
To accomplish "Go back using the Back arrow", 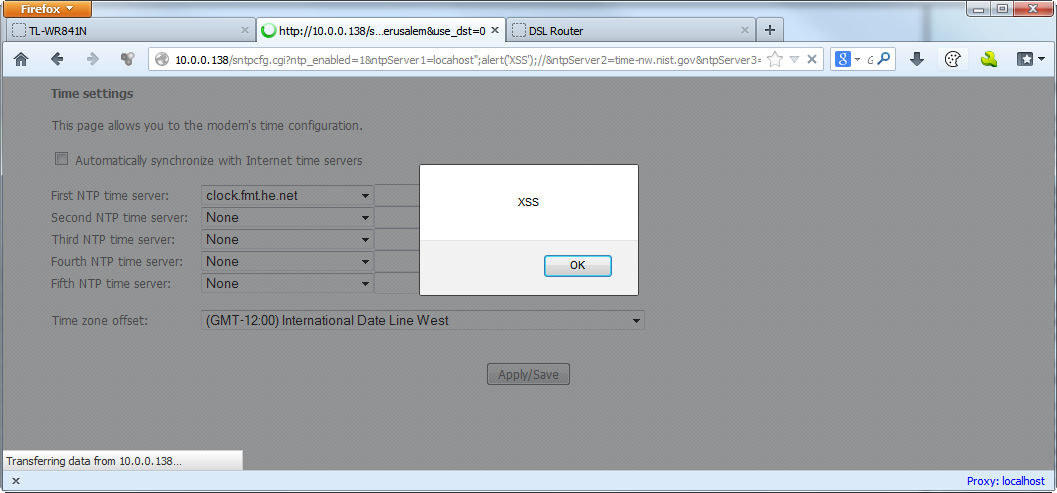I will tap(57, 59).
